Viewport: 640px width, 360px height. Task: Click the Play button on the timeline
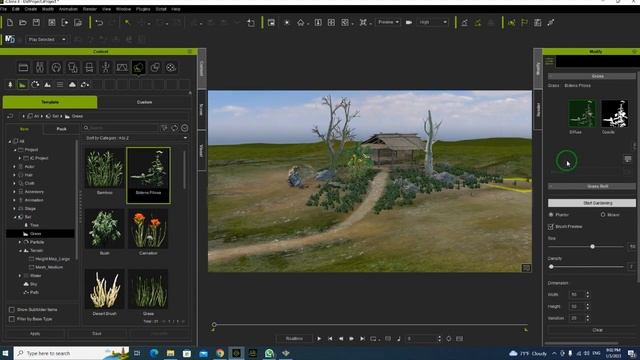tap(319, 339)
